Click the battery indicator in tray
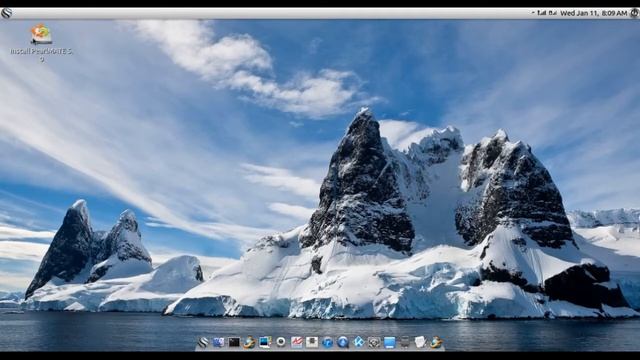The height and width of the screenshot is (360, 640). pyautogui.click(x=553, y=13)
